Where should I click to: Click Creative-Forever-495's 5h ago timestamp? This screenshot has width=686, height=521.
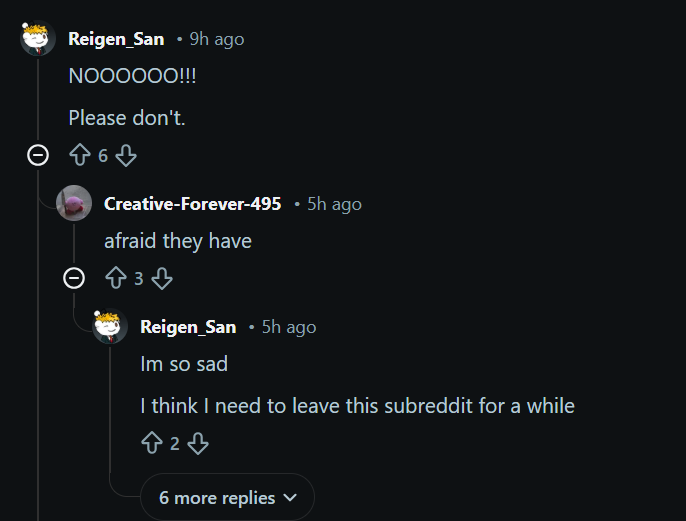click(334, 204)
